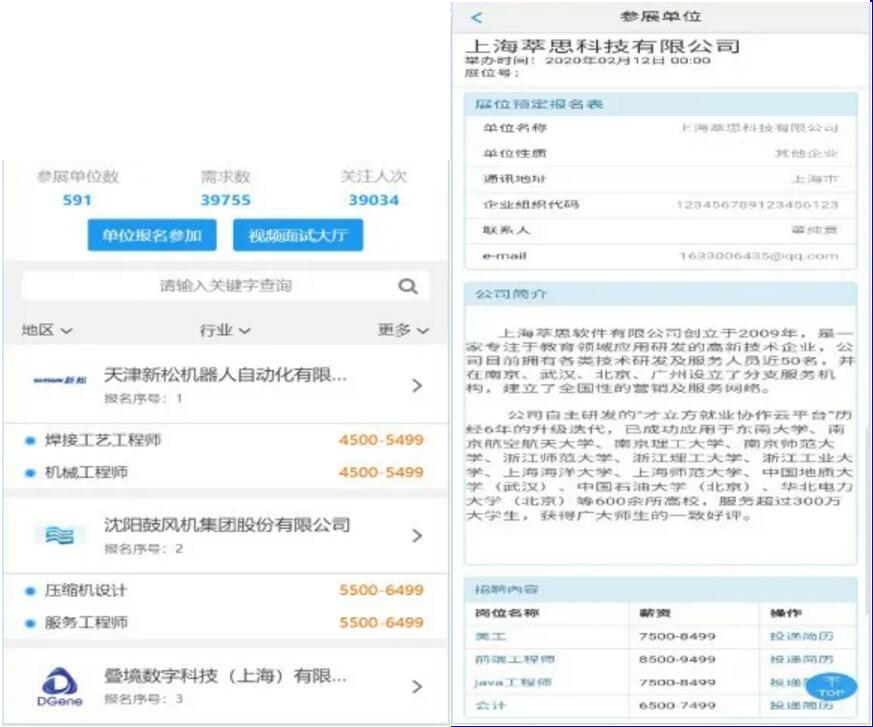Open the 服务工程师 job listing
The height and width of the screenshot is (727, 873).
coord(86,622)
